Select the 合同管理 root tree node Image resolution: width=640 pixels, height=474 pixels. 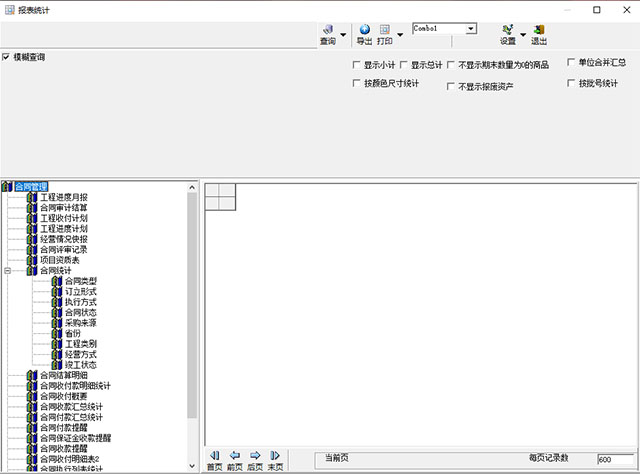[31, 187]
